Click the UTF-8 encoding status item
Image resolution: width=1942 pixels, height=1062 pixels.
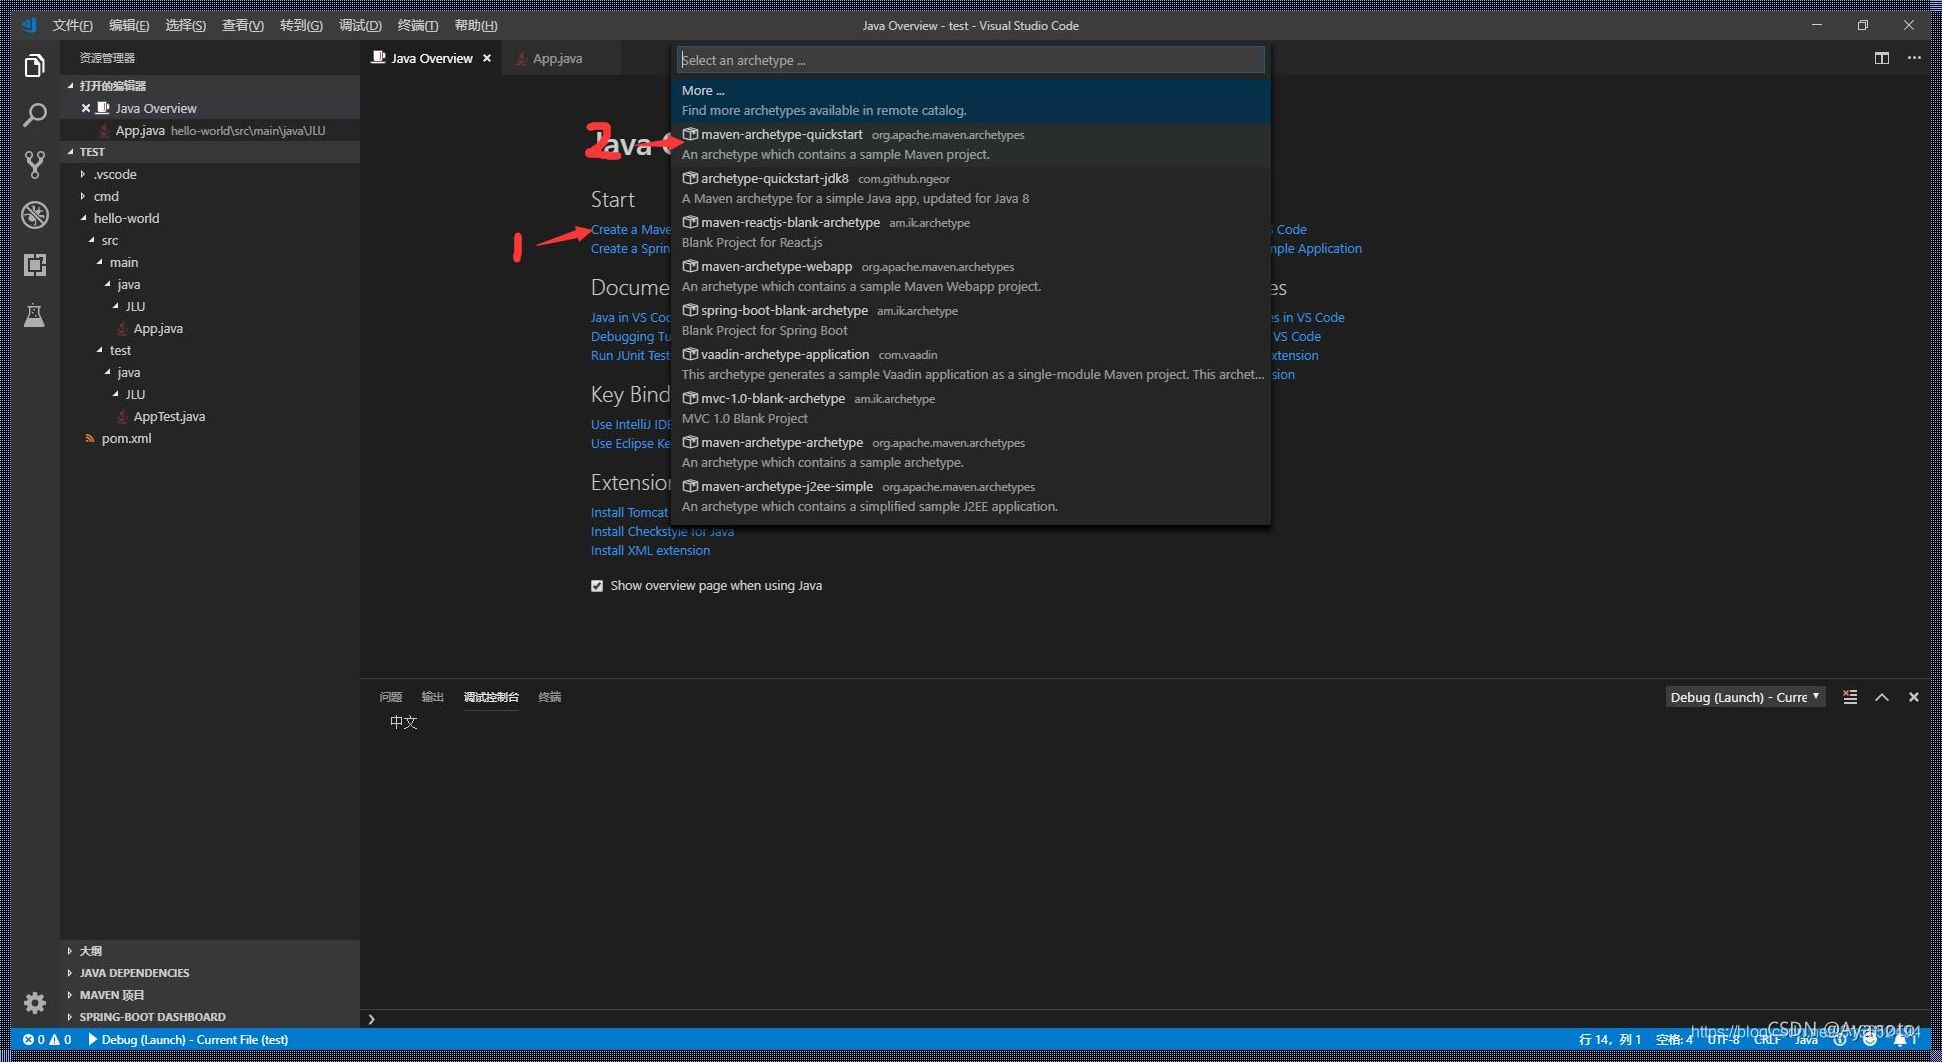1724,1040
